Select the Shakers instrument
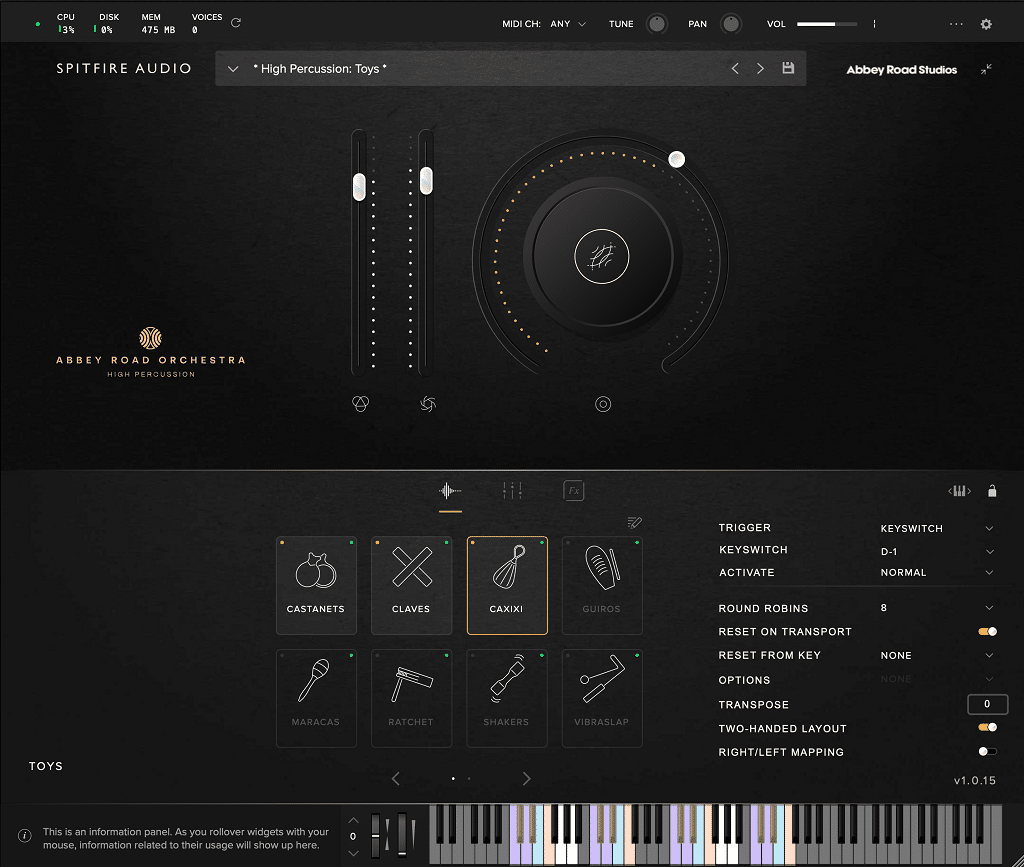This screenshot has width=1024, height=867. (507, 699)
